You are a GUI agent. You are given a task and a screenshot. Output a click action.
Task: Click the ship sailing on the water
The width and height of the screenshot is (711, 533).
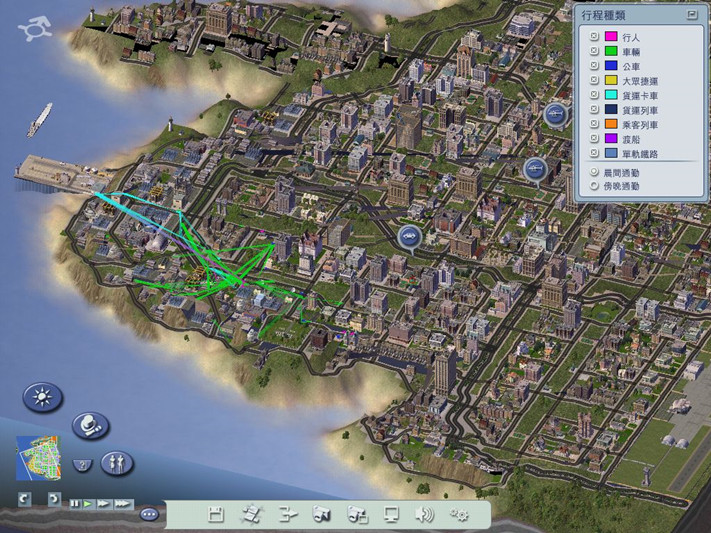[x=39, y=120]
